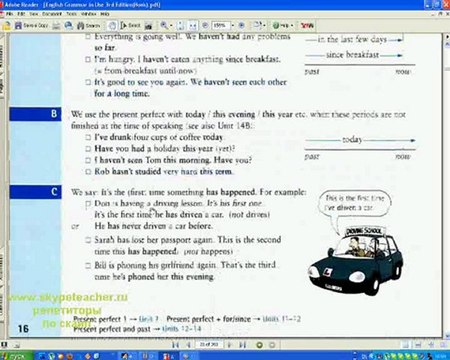Click the Fit Page icon

(180, 25)
